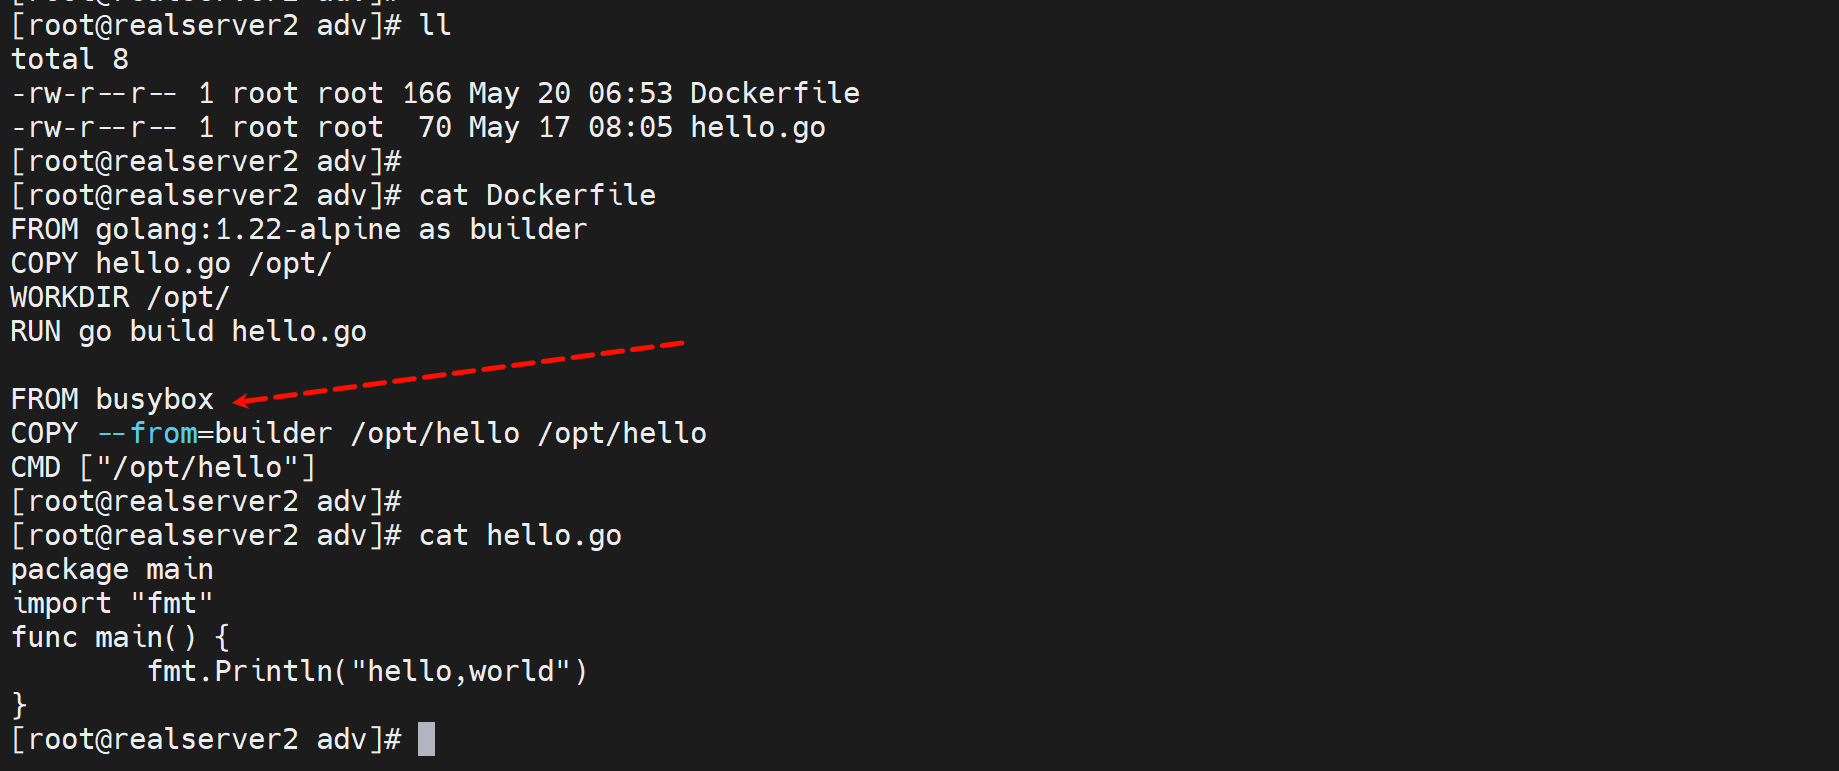The image size is (1839, 771).
Task: Click the terminal cursor block at the last prompt
Action: coord(426,739)
